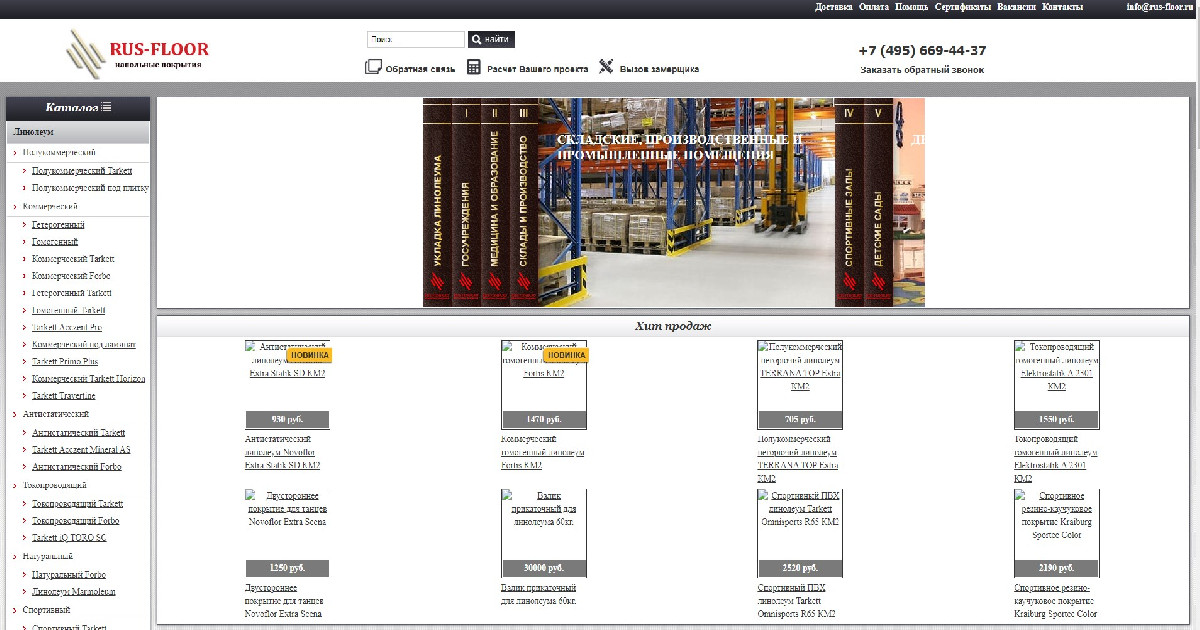The image size is (1200, 630).
Task: Open the Вызов замерщика link
Action: coord(659,69)
